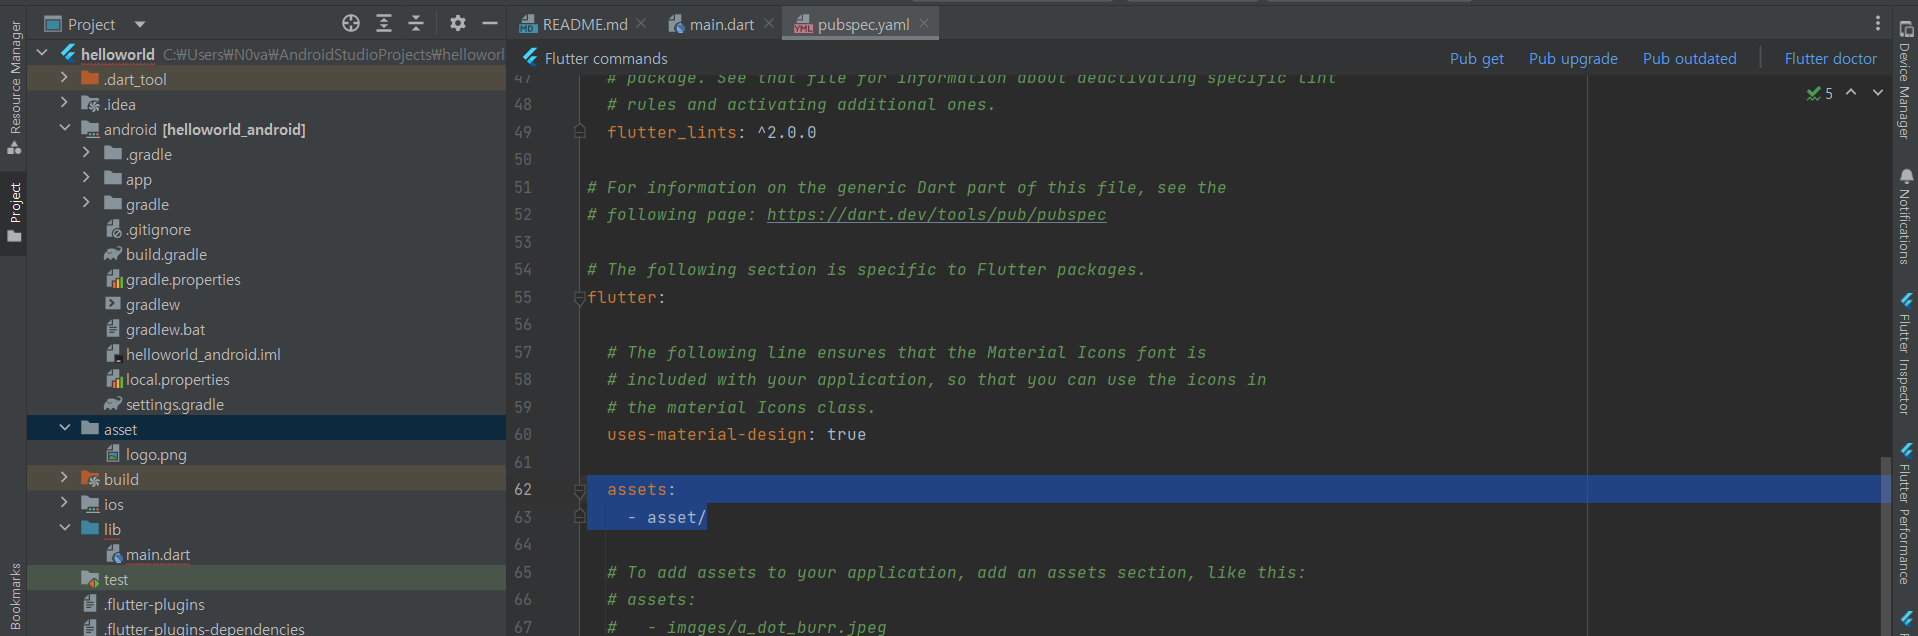This screenshot has width=1918, height=636.
Task: Run Flutter doctor
Action: coord(1831,58)
